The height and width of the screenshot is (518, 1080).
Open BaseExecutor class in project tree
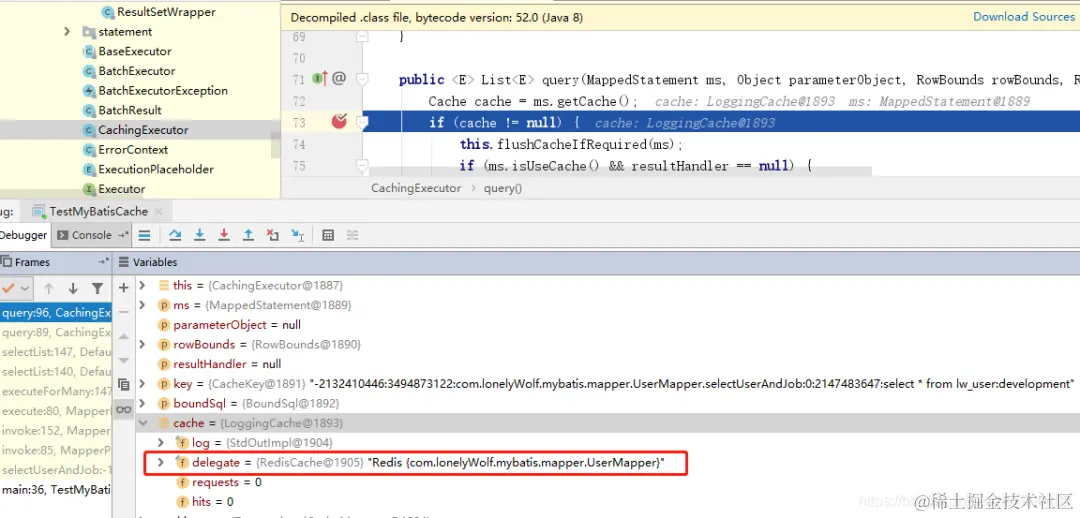135,51
